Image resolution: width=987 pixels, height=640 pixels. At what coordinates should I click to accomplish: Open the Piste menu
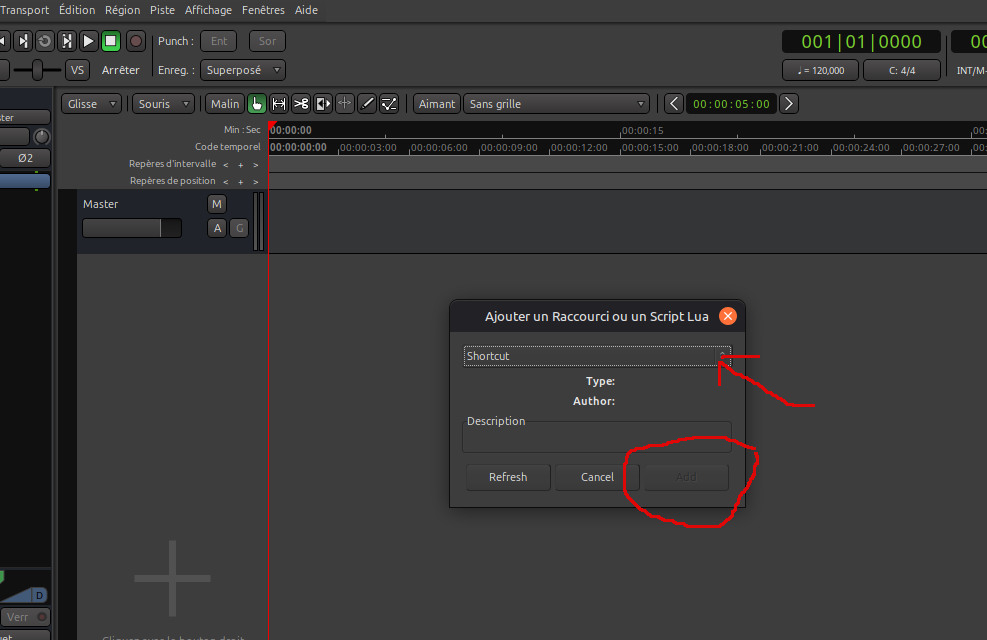(x=162, y=10)
